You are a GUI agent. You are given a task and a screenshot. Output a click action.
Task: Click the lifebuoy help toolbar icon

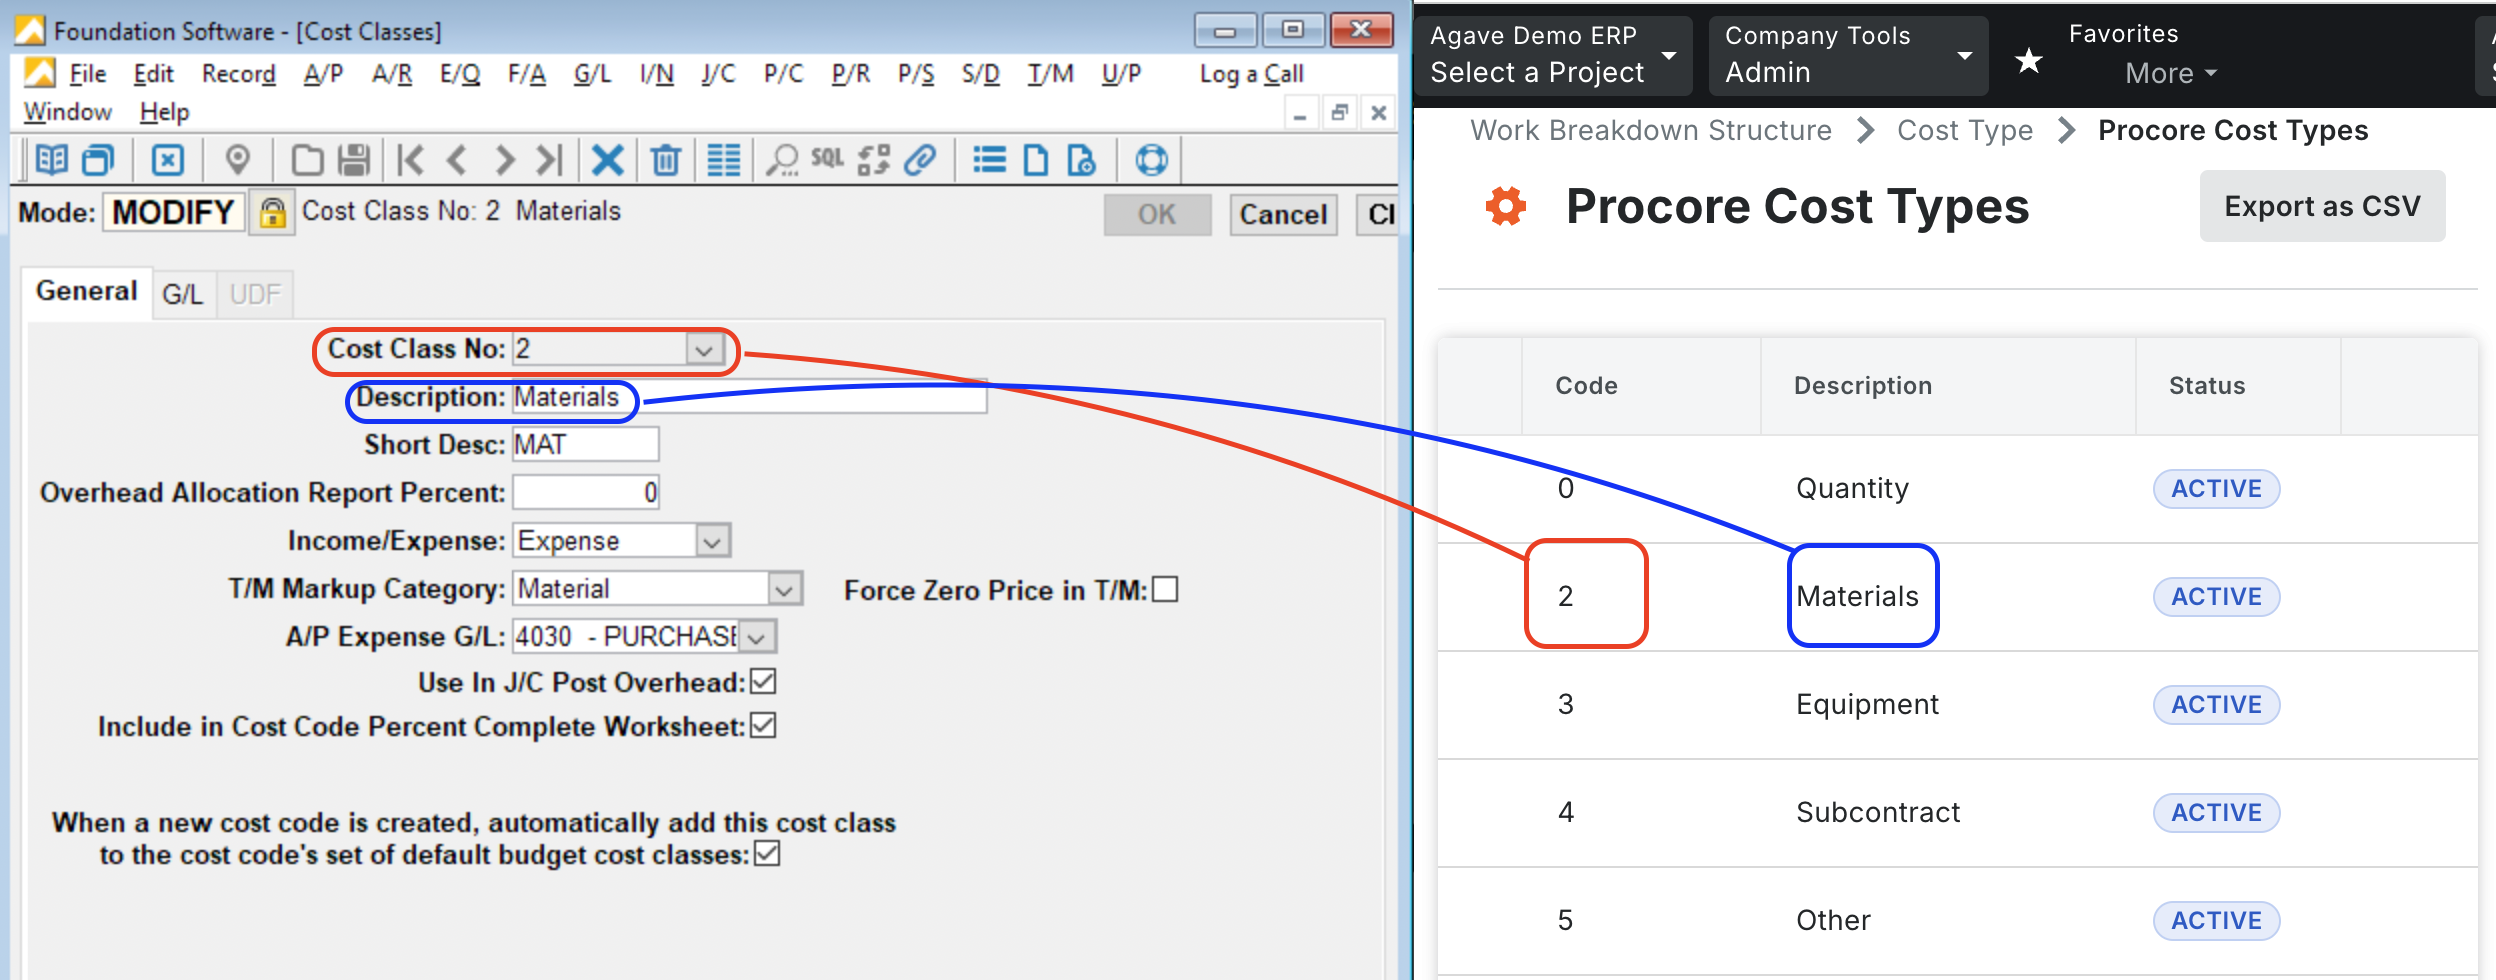[x=1151, y=160]
